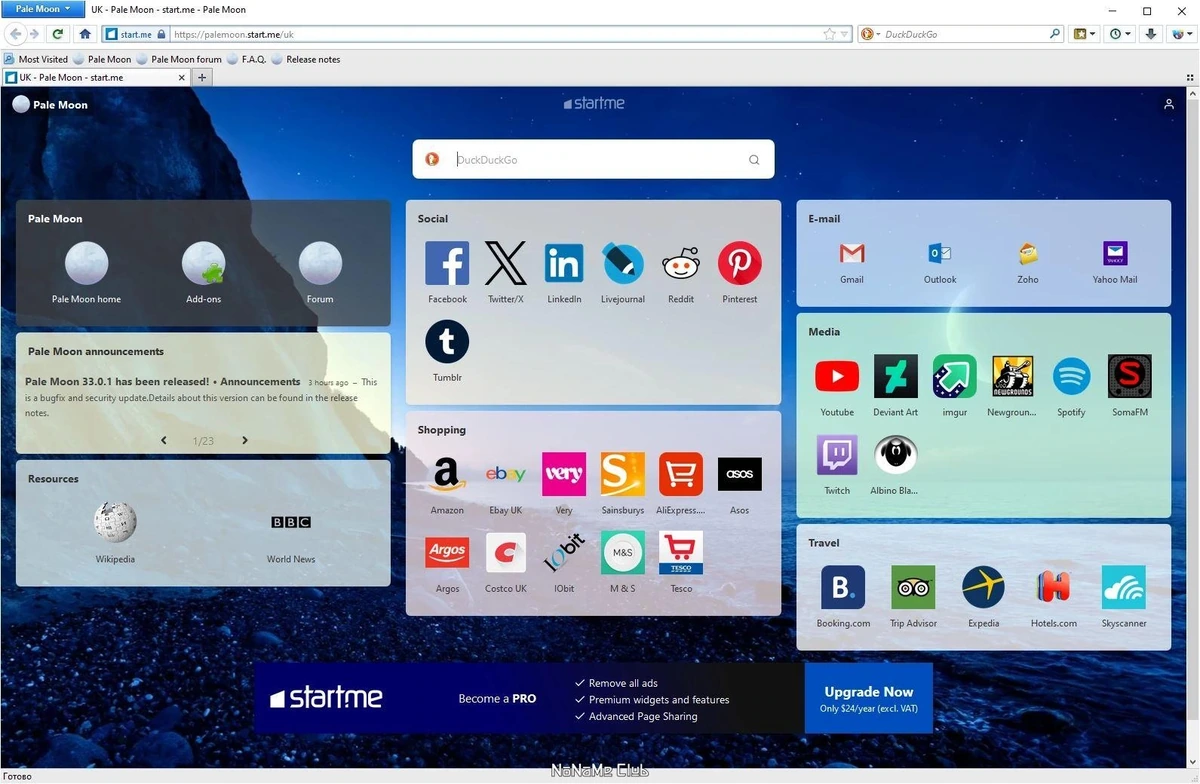Go to next announcement with right chevron

245,440
